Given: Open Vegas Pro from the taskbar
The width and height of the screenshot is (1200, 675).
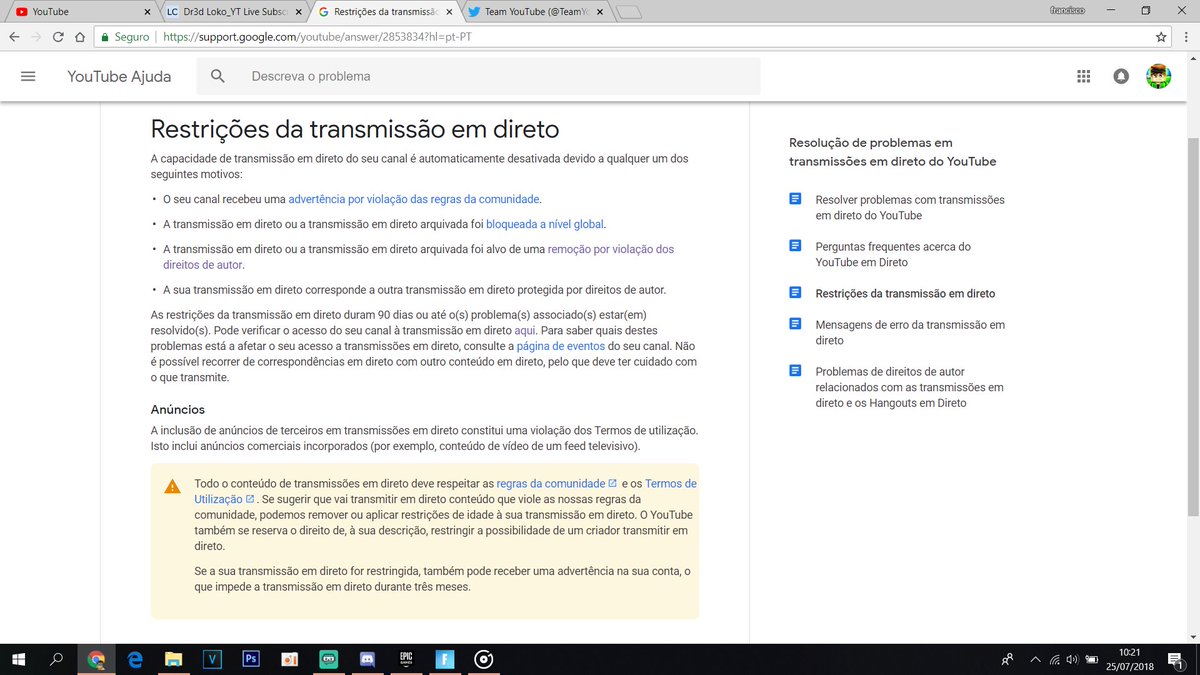Looking at the screenshot, I should [212, 659].
